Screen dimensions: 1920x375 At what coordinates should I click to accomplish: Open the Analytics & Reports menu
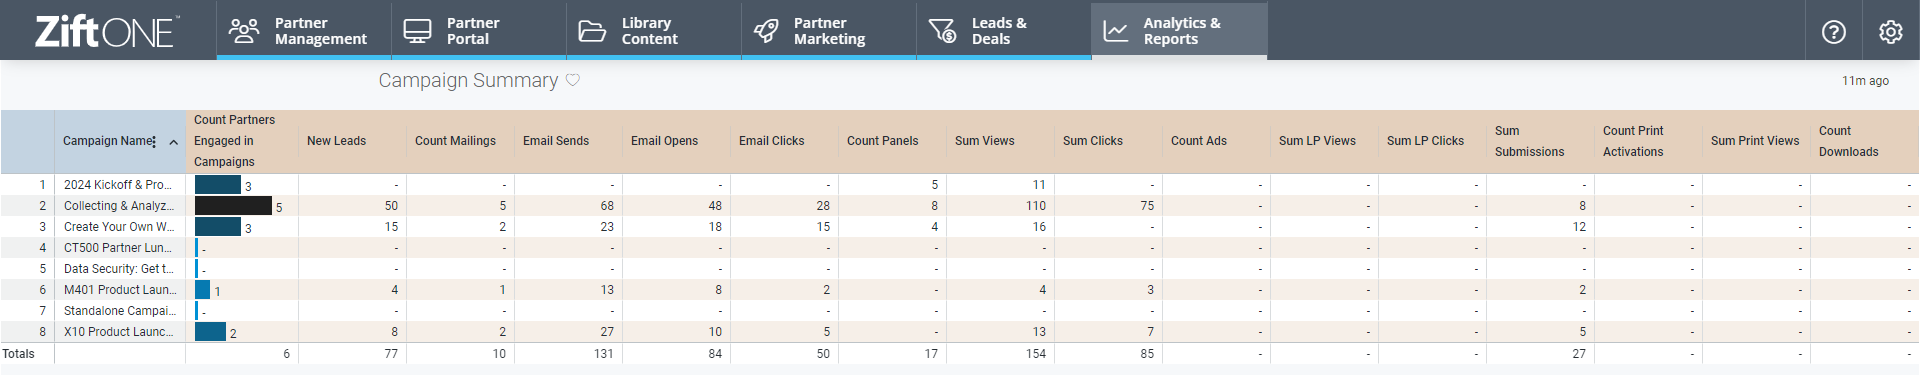point(1180,31)
